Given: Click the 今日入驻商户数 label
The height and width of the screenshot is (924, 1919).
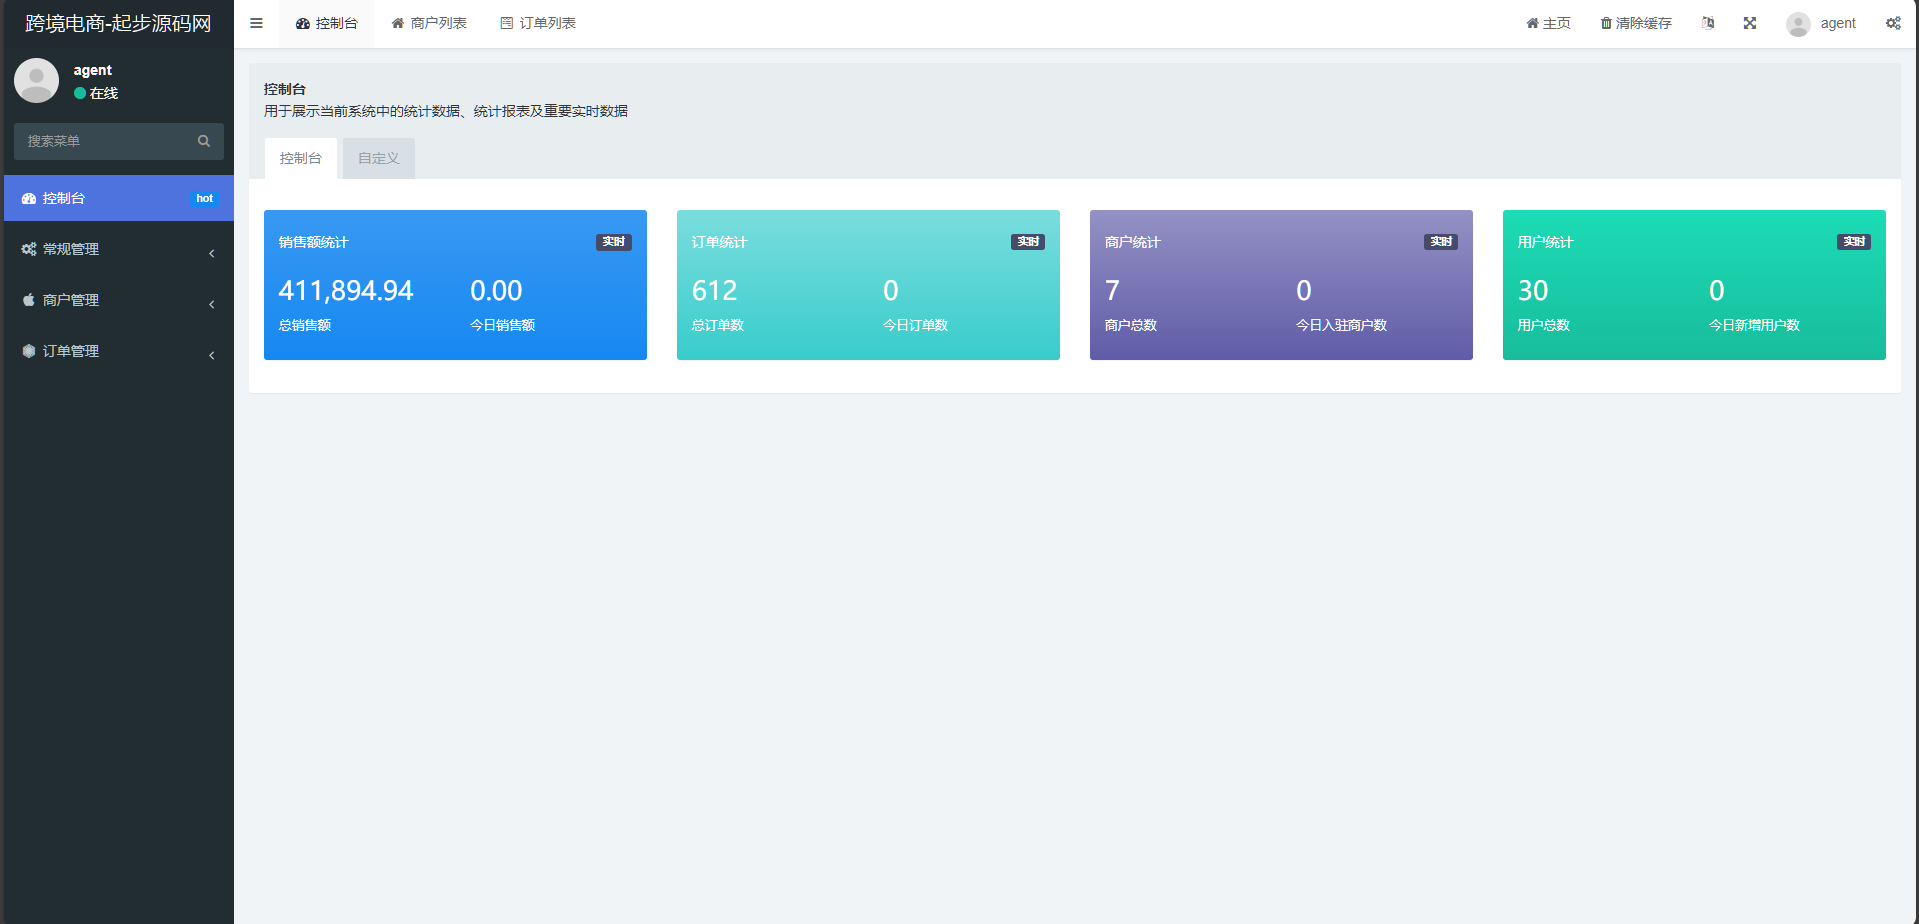Looking at the screenshot, I should 1341,325.
